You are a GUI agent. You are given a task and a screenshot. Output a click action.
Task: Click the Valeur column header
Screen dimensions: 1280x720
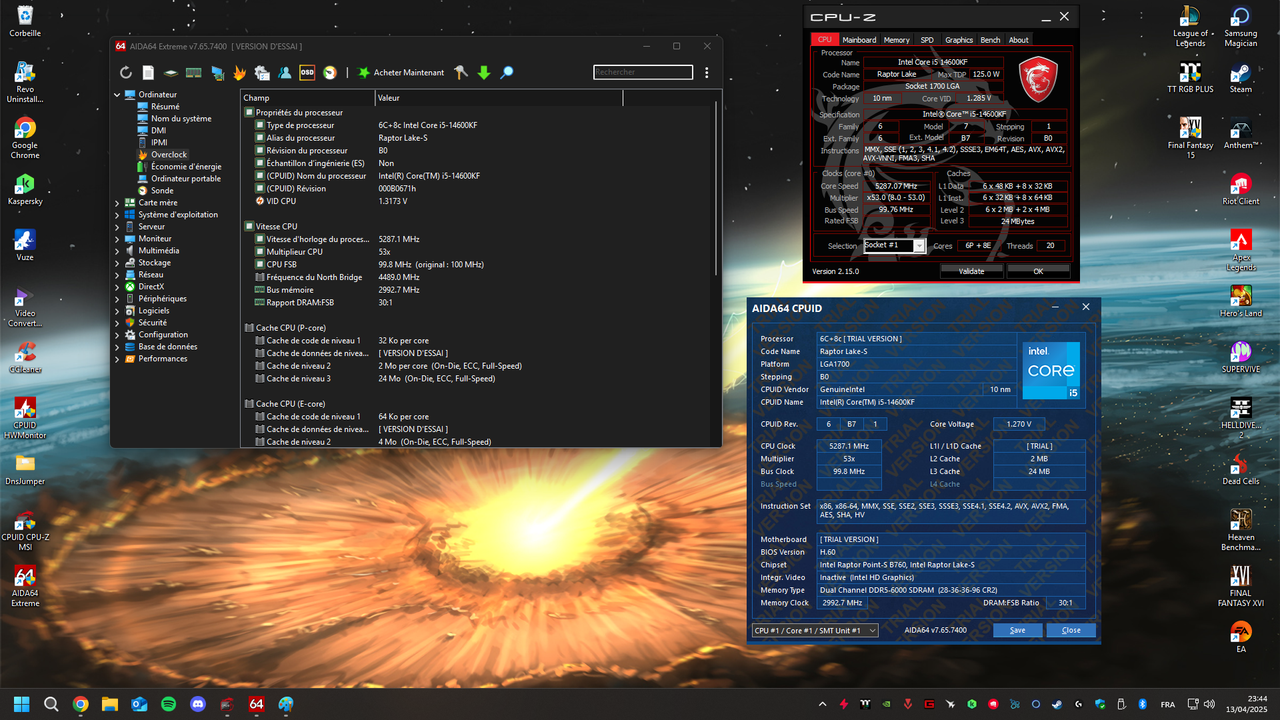pyautogui.click(x=499, y=98)
